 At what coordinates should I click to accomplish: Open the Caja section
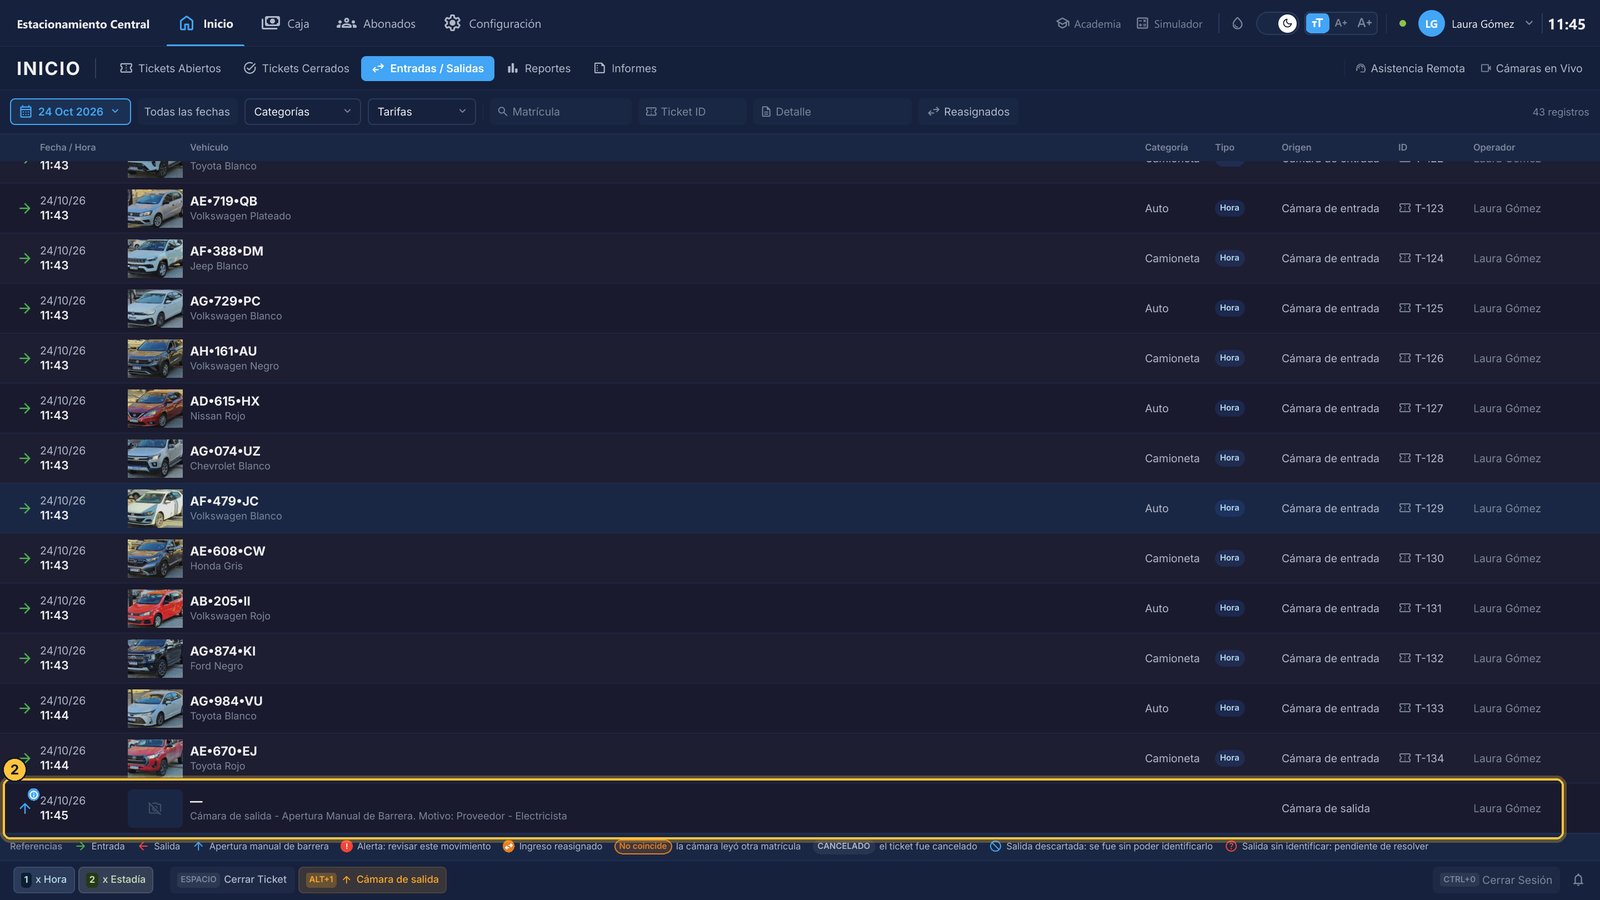pyautogui.click(x=285, y=23)
